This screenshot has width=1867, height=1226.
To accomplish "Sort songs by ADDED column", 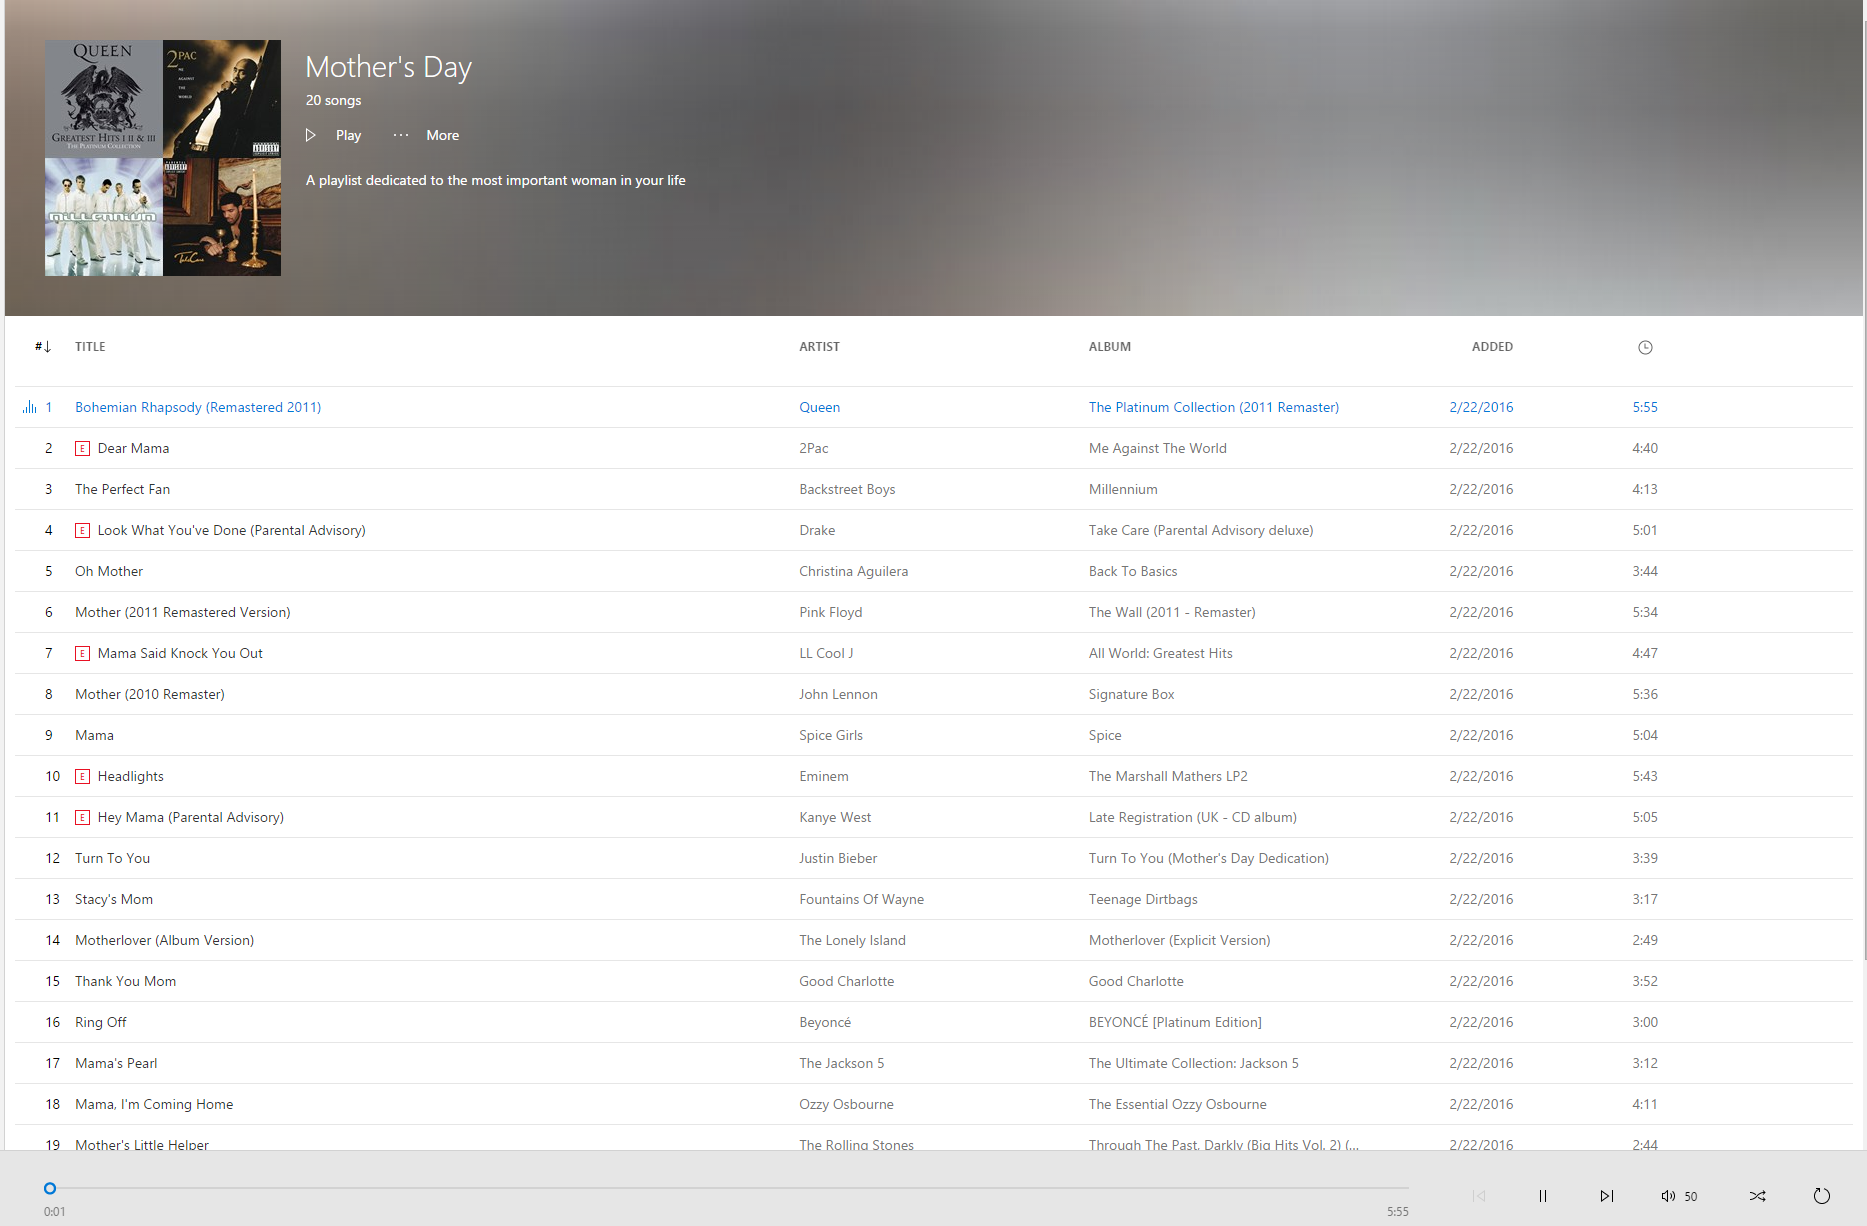I will tap(1492, 347).
